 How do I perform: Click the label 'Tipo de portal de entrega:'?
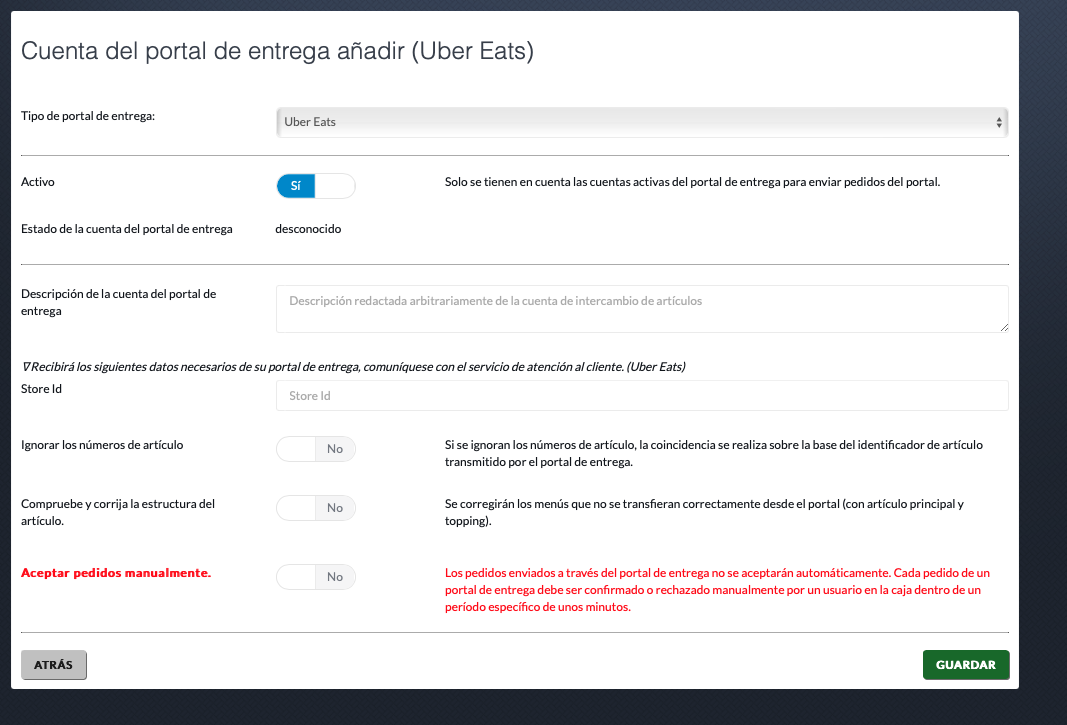click(x=88, y=116)
